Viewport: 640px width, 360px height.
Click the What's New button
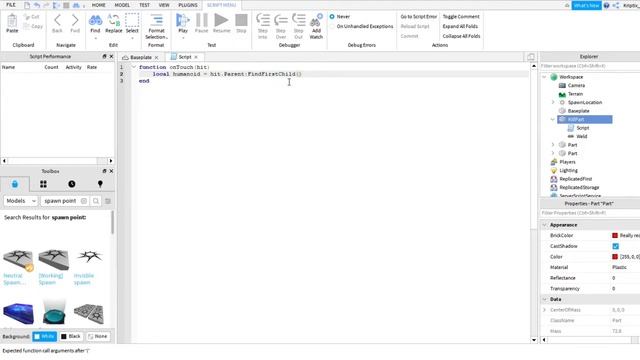(587, 5)
